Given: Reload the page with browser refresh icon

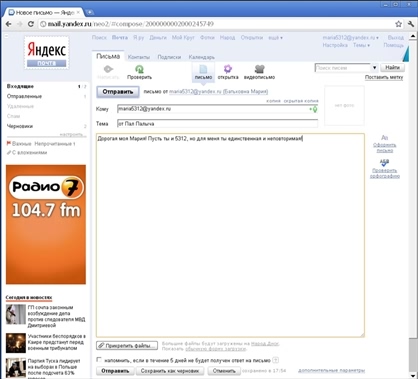Looking at the screenshot, I should tap(31, 24).
